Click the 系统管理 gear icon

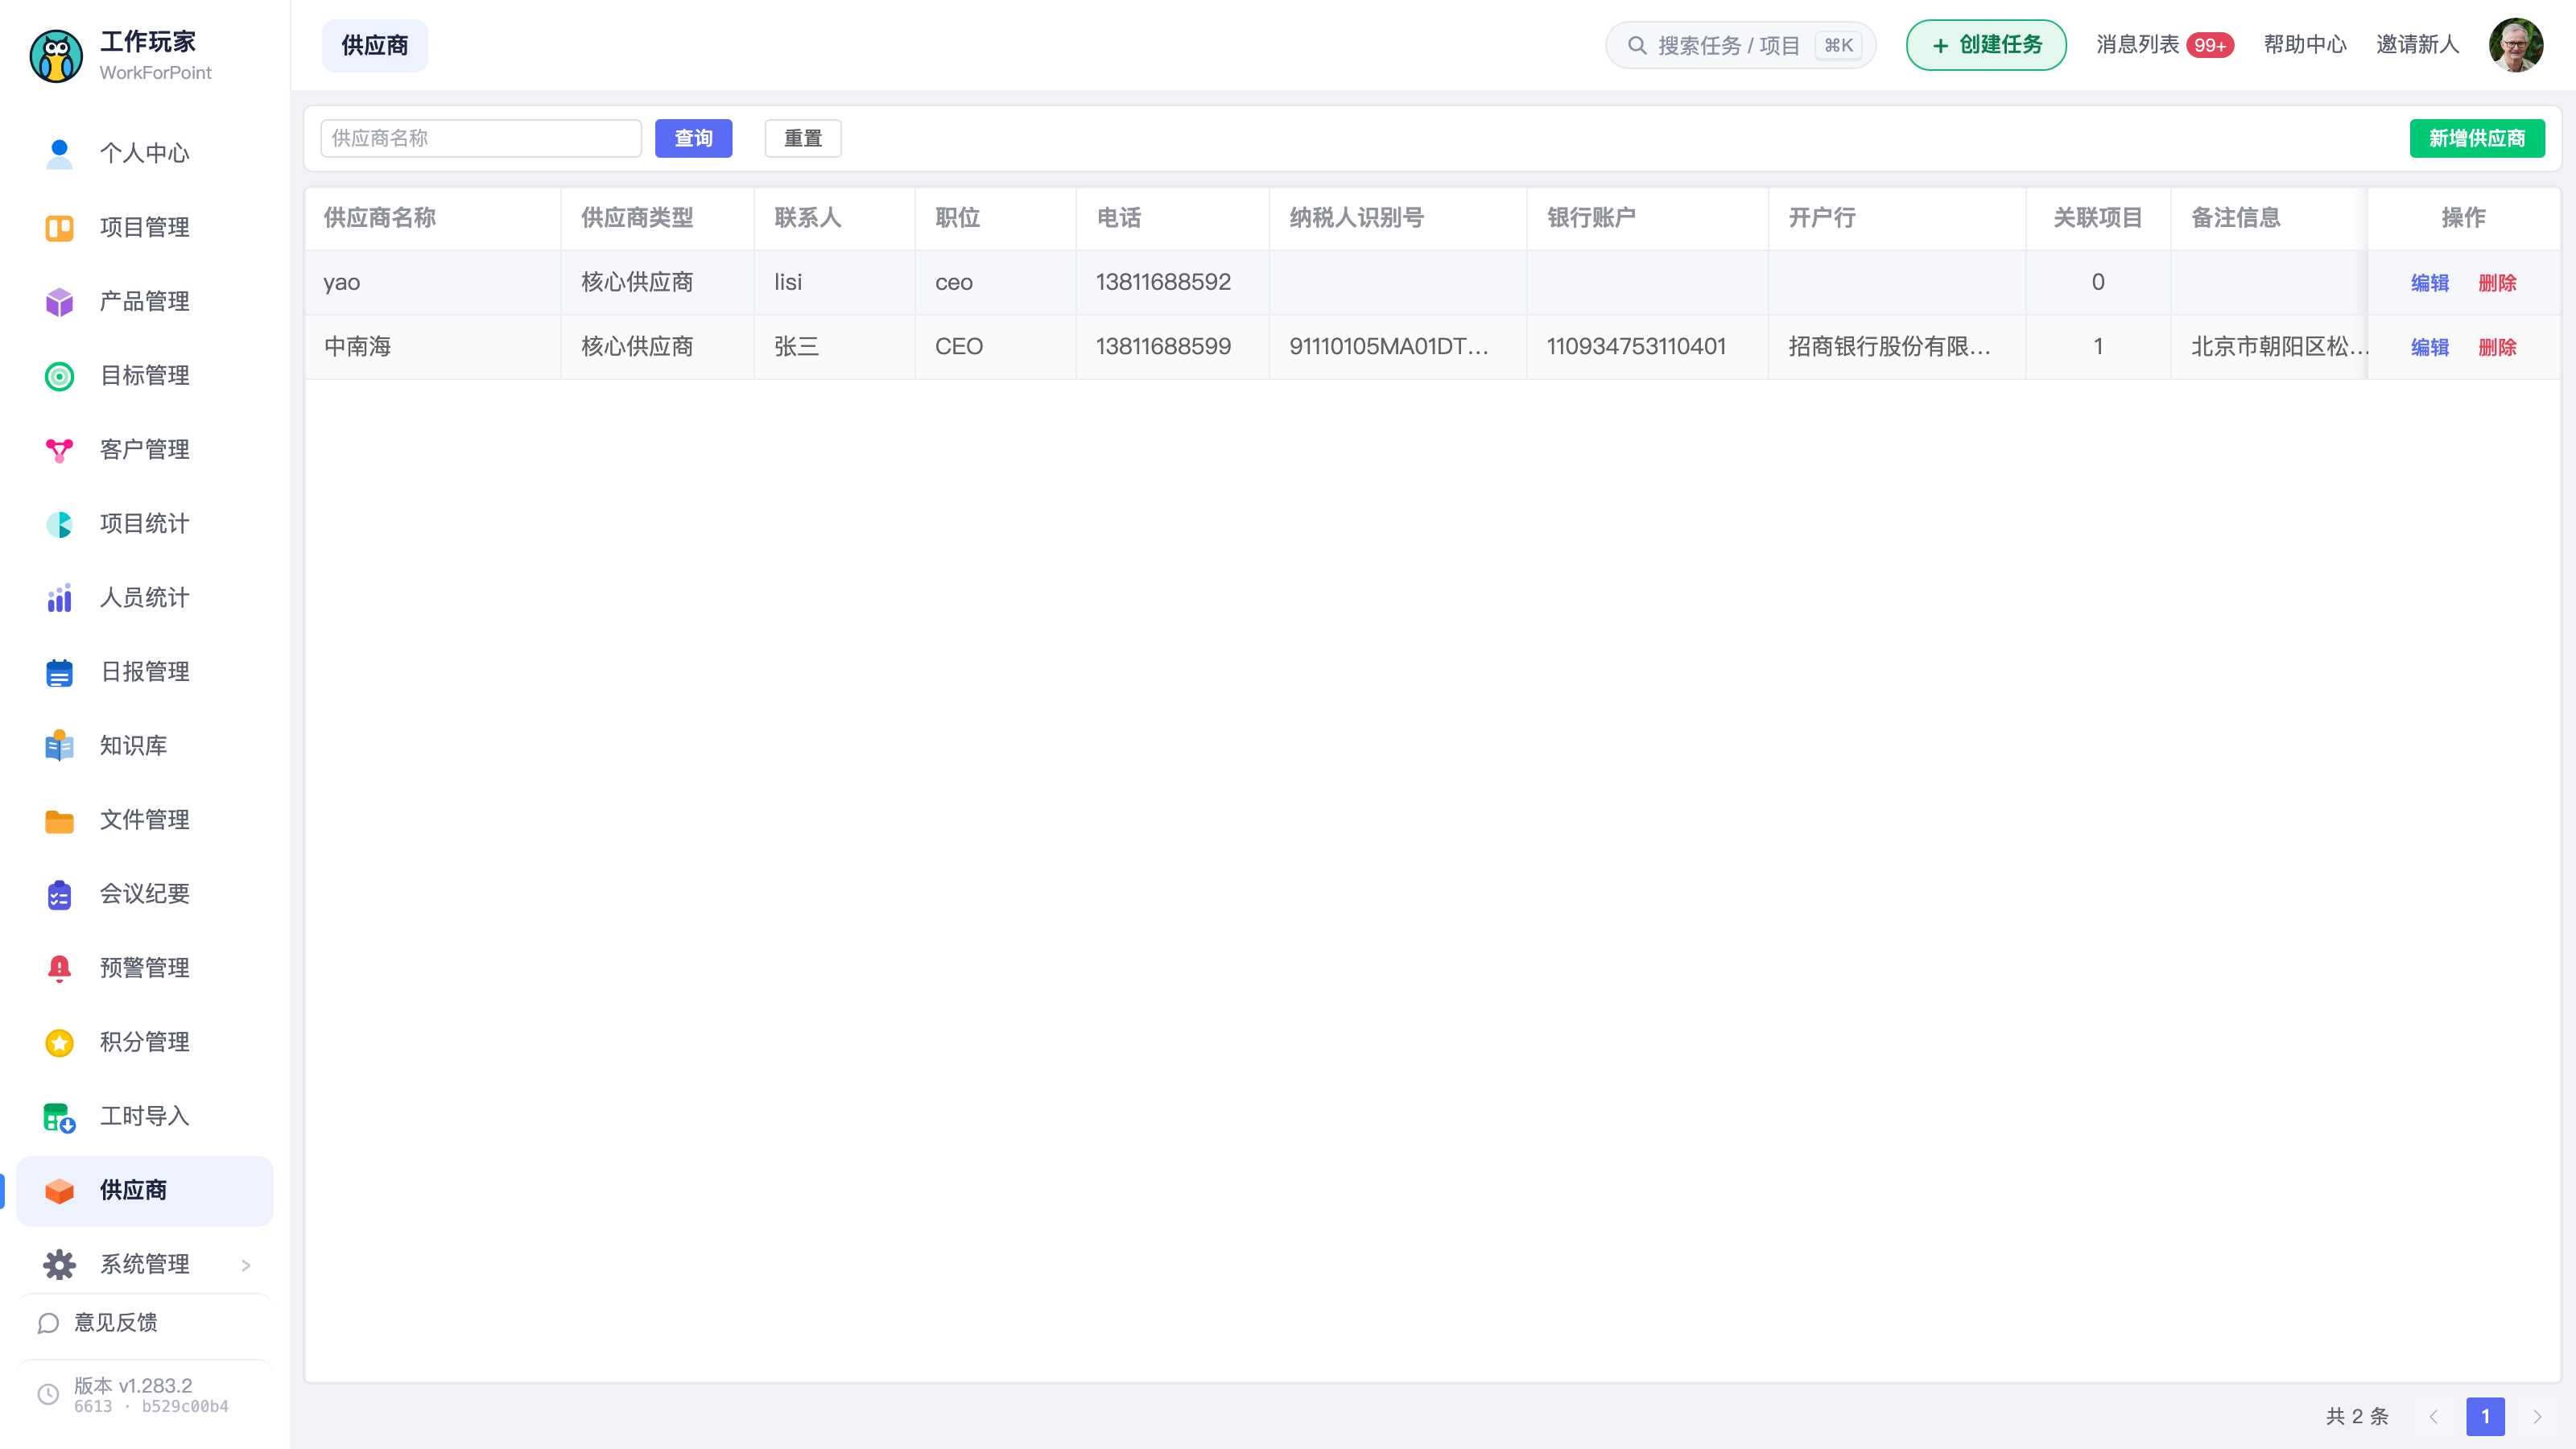pyautogui.click(x=59, y=1264)
